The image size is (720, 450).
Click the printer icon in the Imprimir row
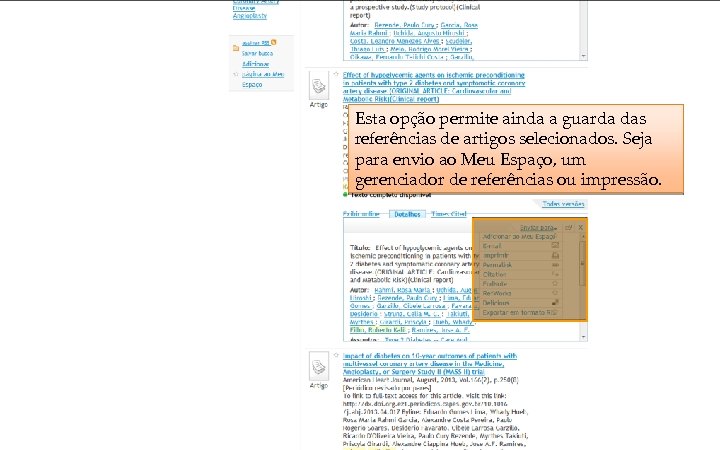tap(555, 255)
